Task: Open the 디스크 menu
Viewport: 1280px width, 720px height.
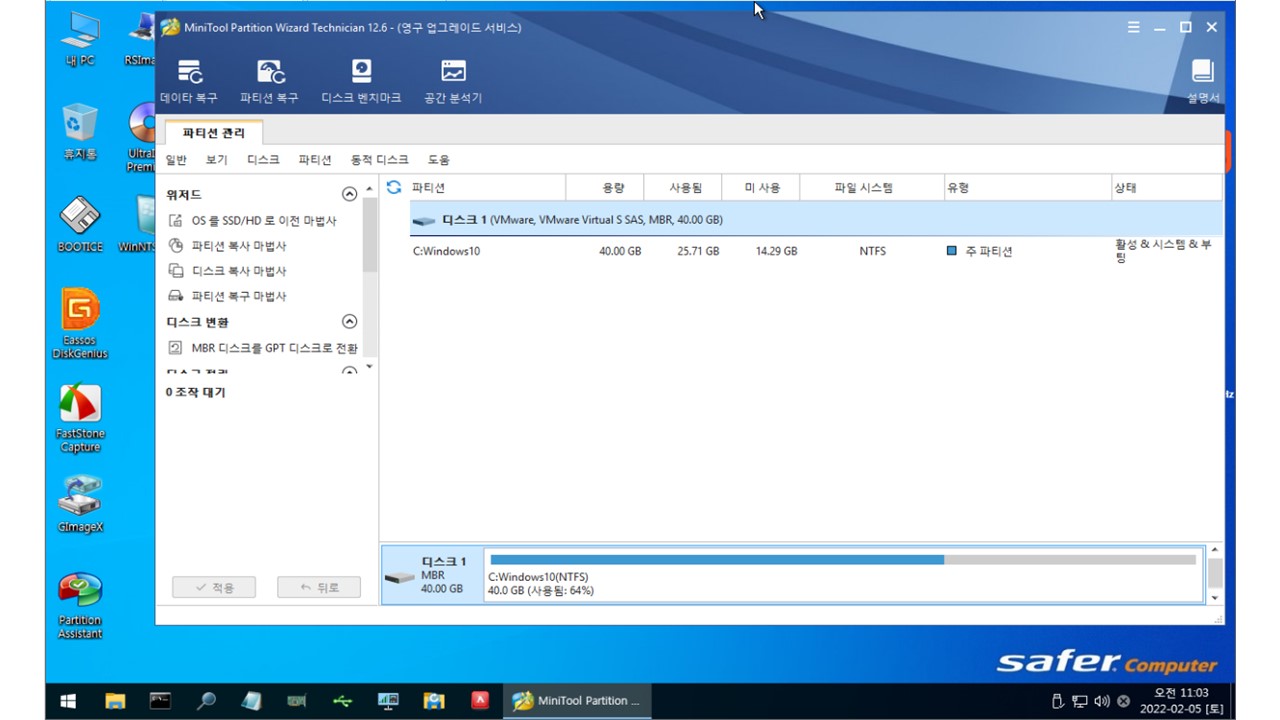Action: (x=263, y=160)
